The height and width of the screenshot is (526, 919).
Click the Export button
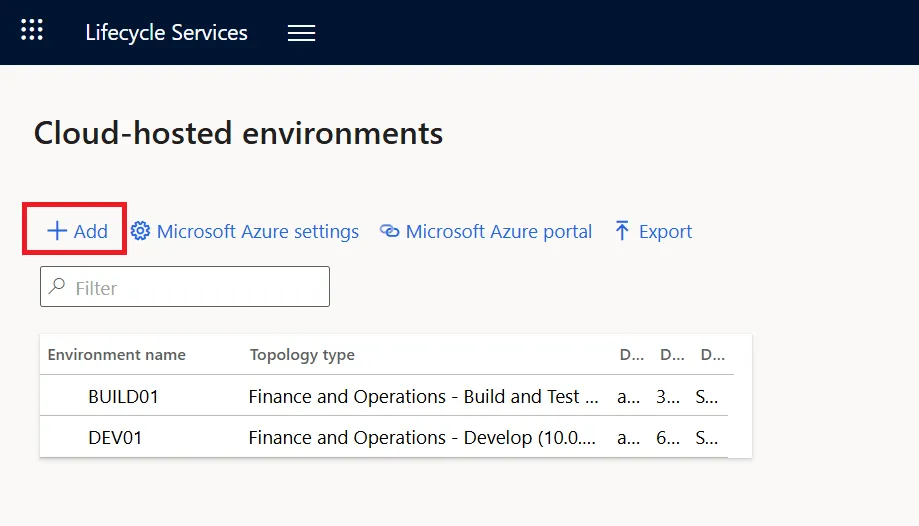click(x=653, y=231)
